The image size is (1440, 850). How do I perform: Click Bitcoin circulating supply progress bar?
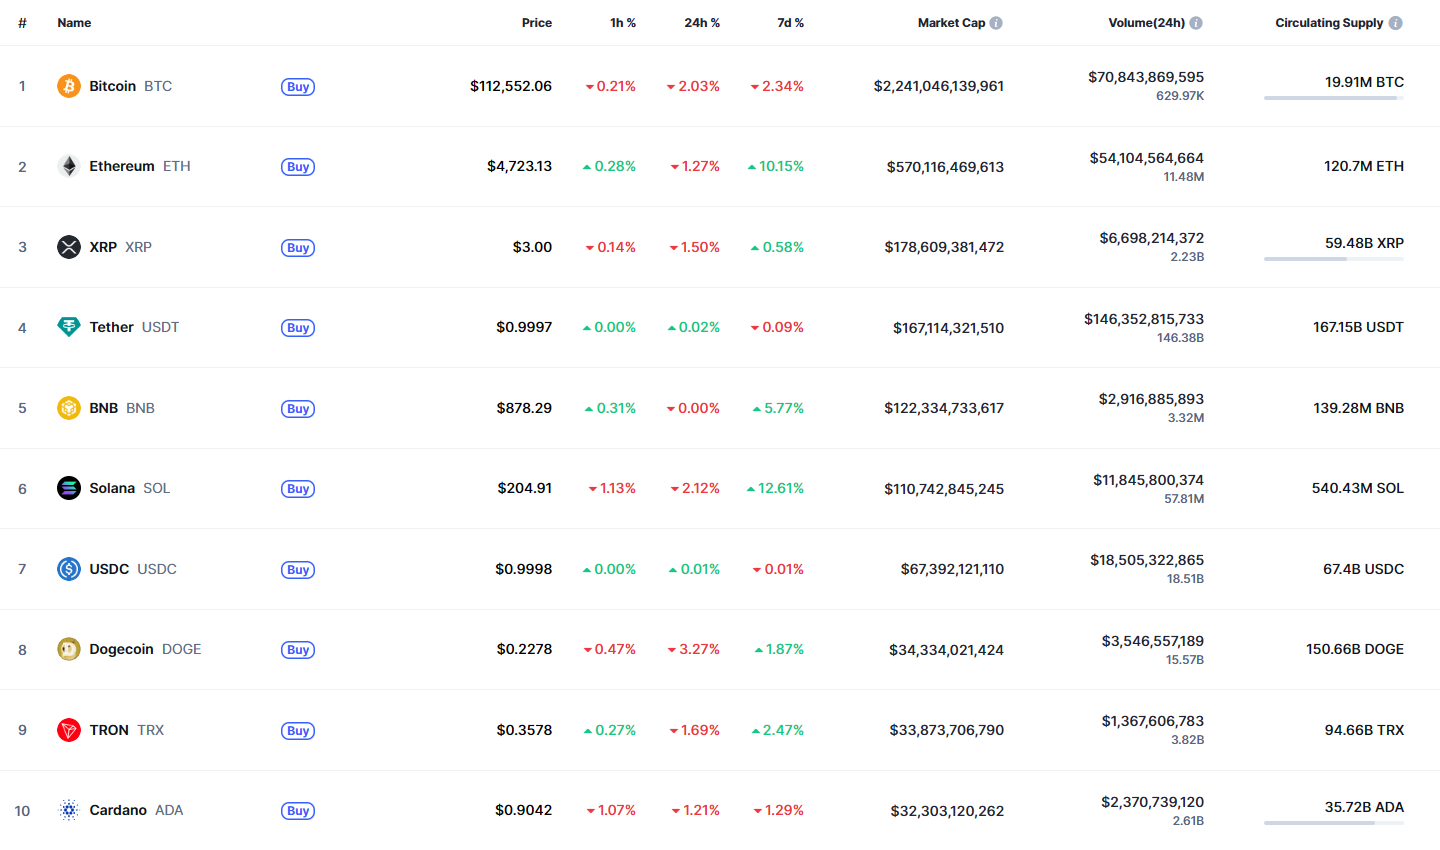click(x=1334, y=98)
